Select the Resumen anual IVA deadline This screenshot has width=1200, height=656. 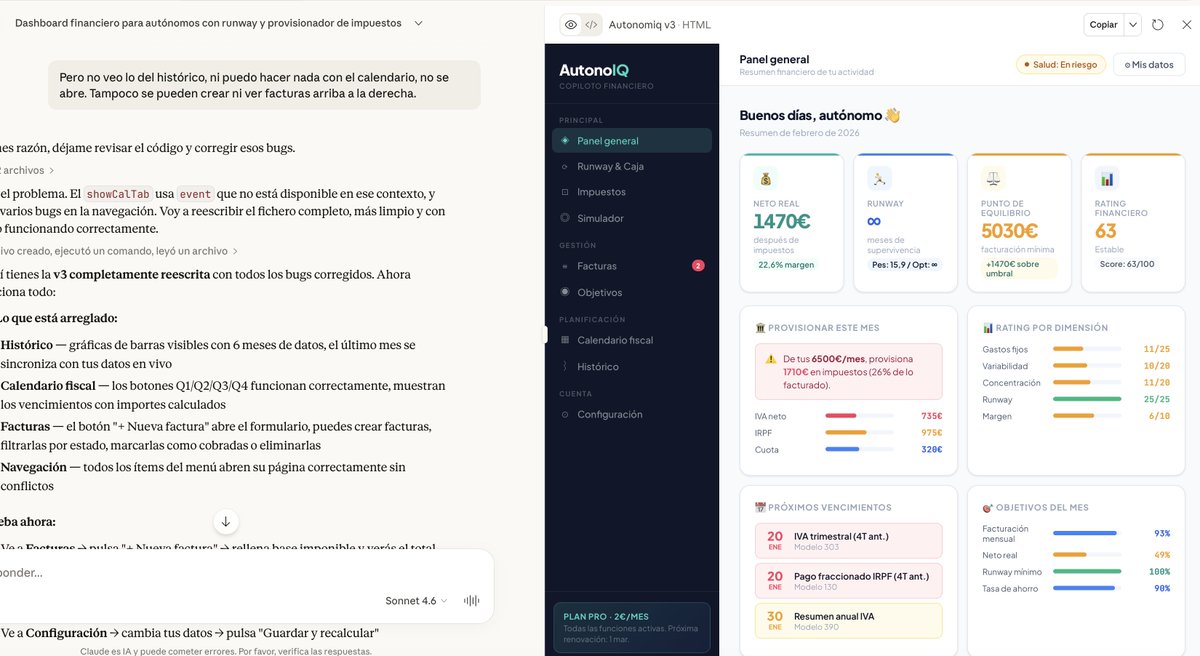(848, 621)
